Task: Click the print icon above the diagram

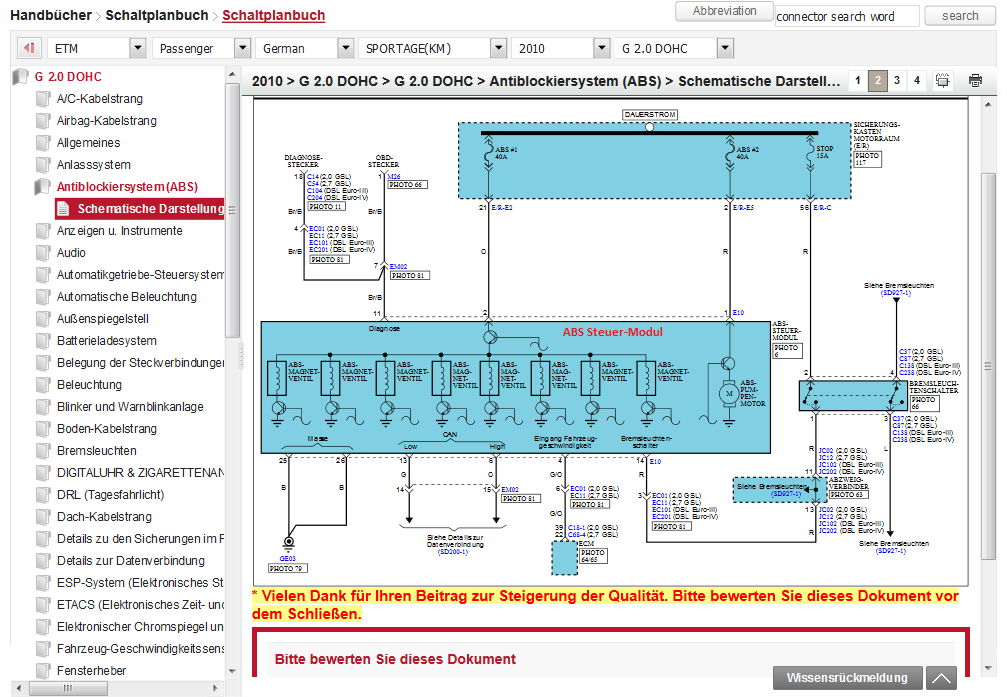Action: click(x=975, y=81)
